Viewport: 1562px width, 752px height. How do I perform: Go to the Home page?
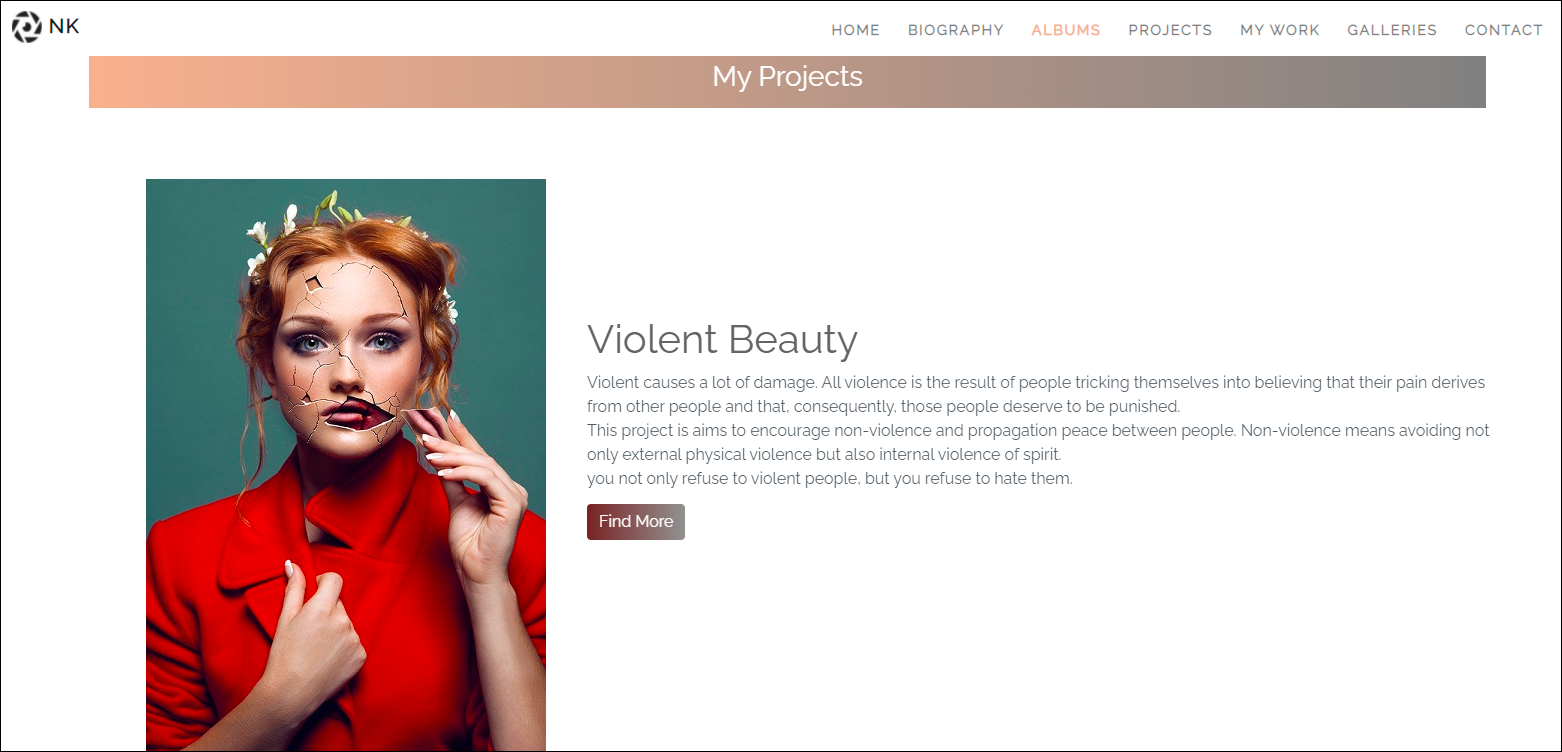click(x=855, y=30)
